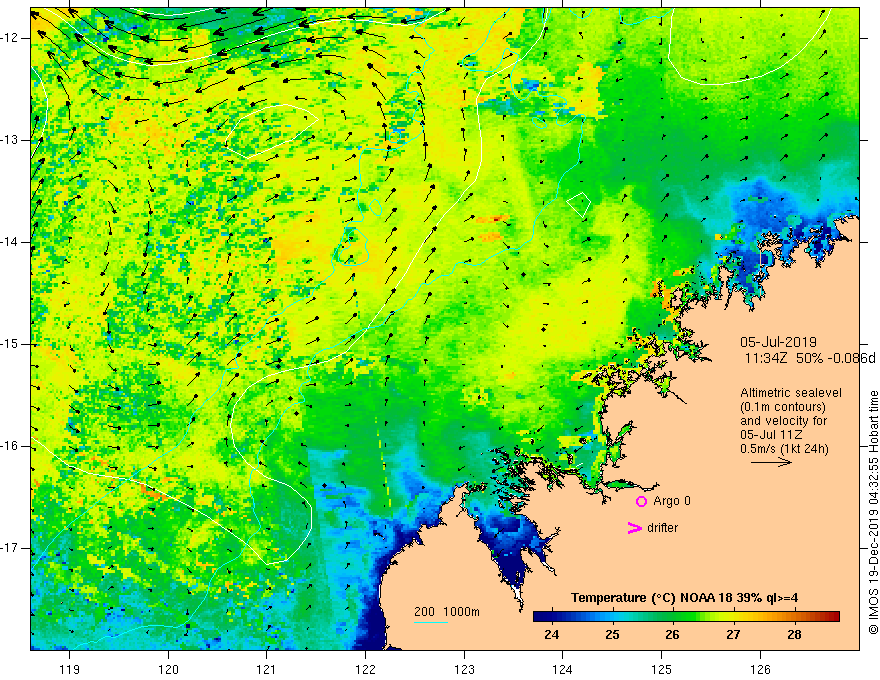Click the latitude axis label -16

pos(11,446)
